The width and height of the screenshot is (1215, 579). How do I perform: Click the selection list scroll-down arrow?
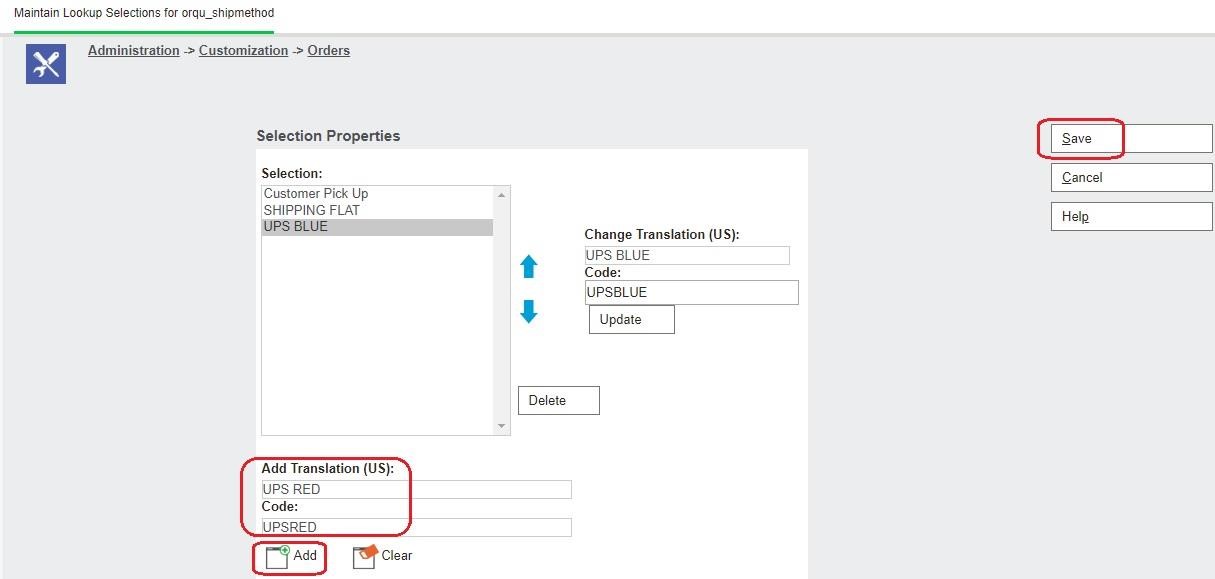pyautogui.click(x=502, y=427)
